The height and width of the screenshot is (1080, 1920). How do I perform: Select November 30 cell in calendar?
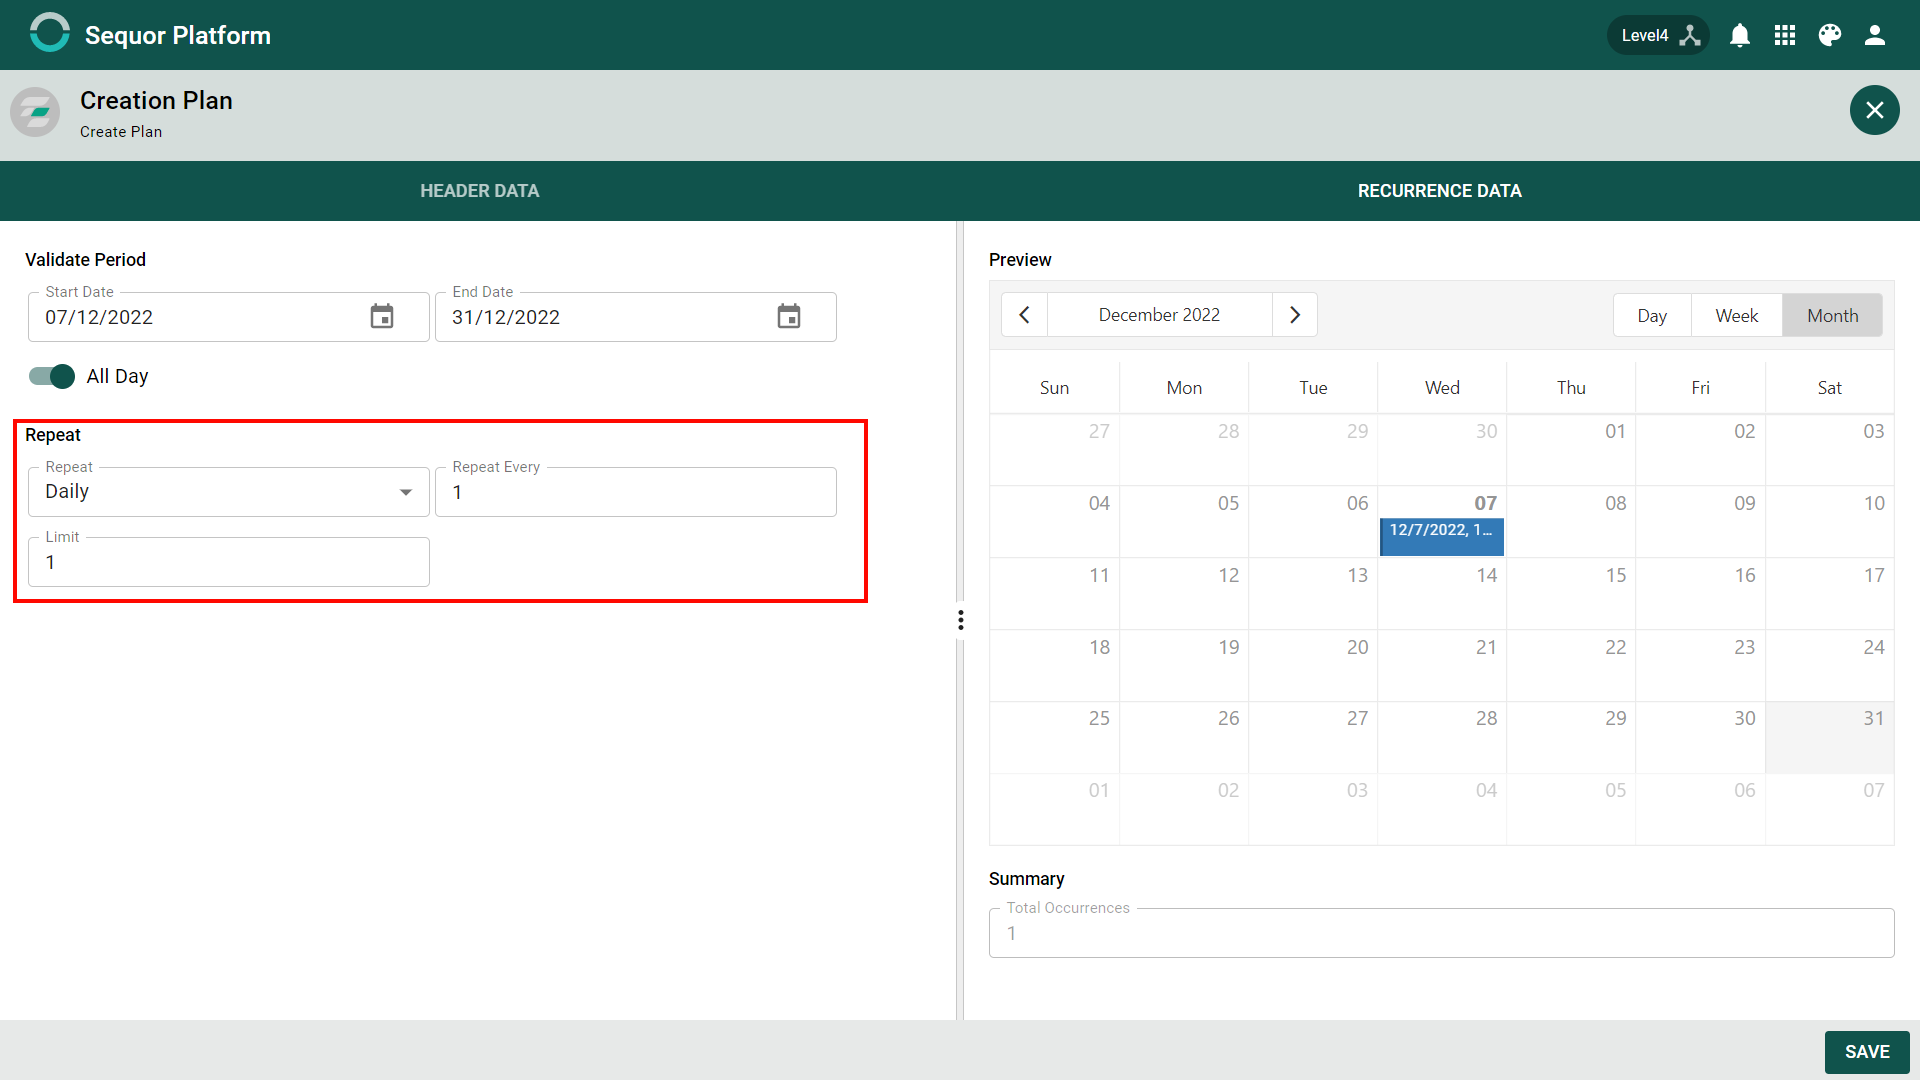1442,450
